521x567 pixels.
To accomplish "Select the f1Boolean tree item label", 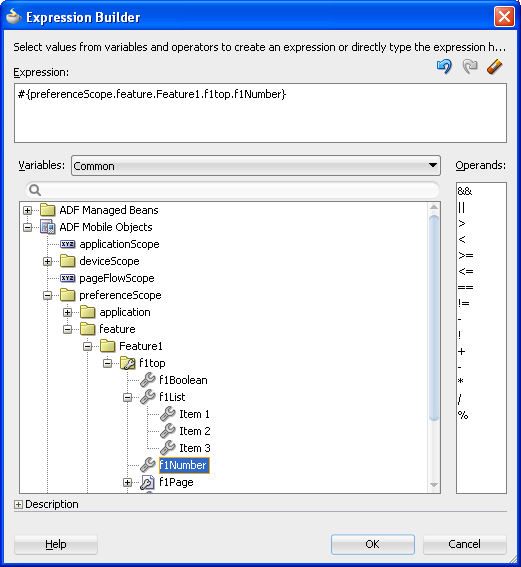I will coord(183,380).
